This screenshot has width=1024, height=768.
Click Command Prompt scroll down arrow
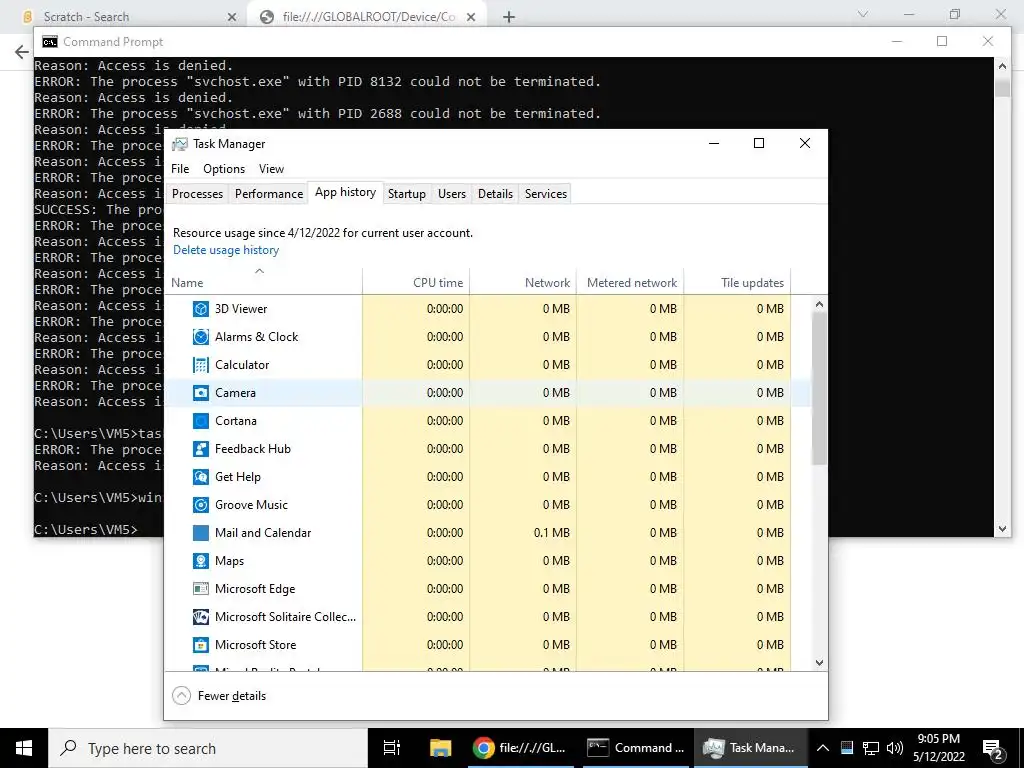tap(1002, 529)
